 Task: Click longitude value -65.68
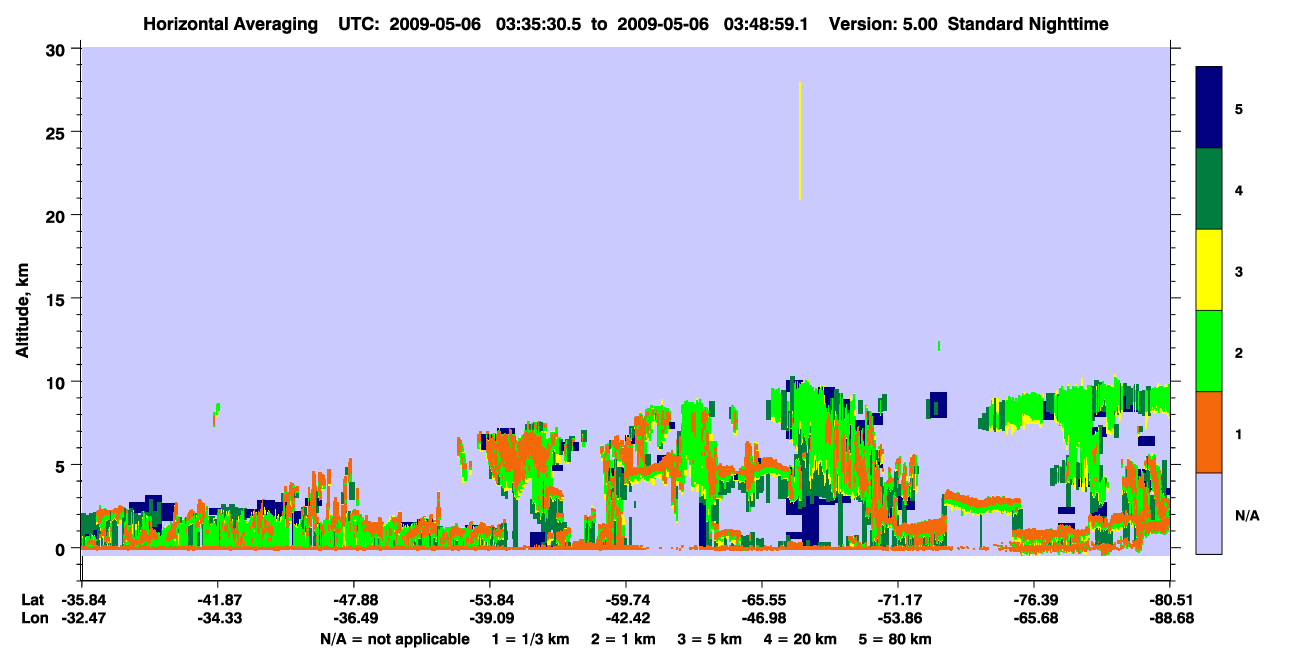point(1035,619)
